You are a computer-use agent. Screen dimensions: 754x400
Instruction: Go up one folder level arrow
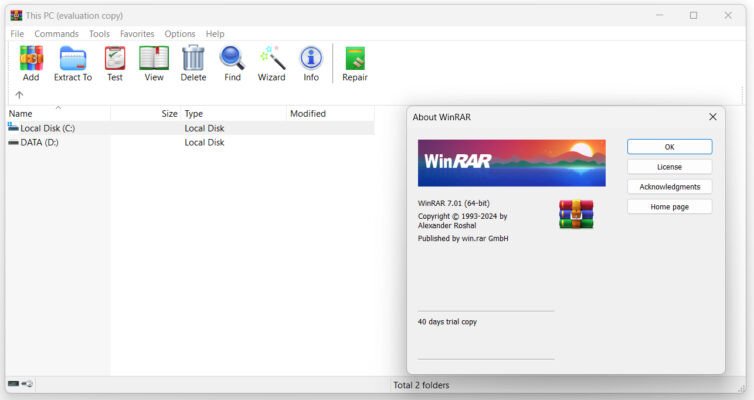(19, 95)
